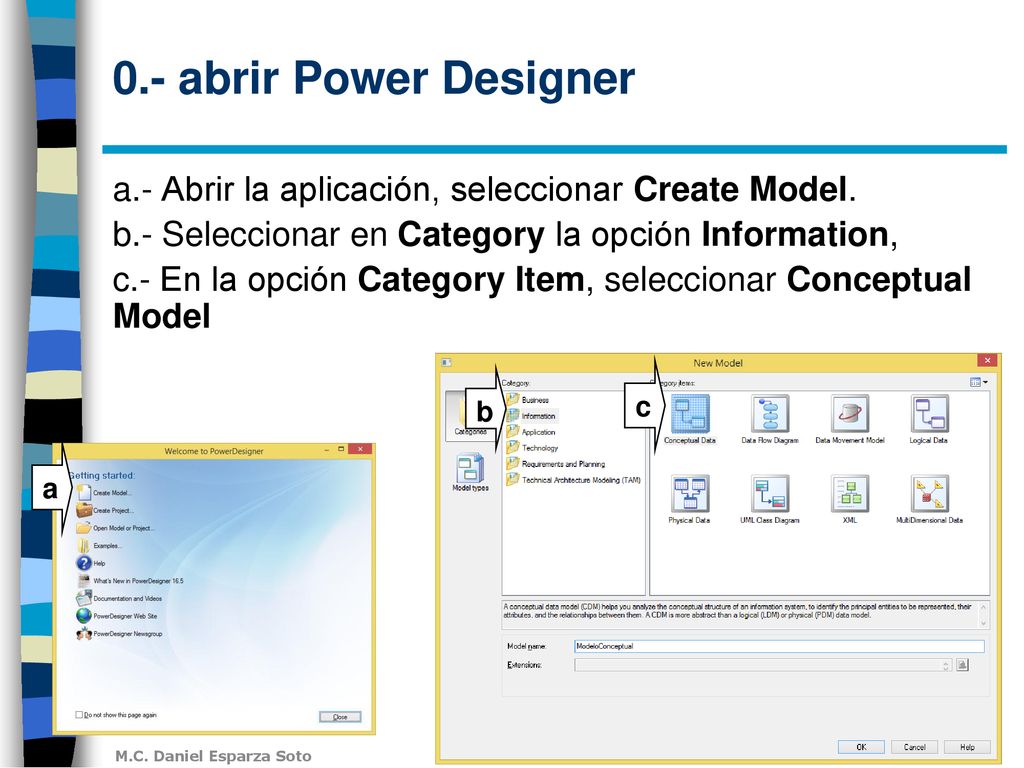Viewport: 1024px width, 768px height.
Task: Click the Extensions select button icon
Action: tap(962, 665)
